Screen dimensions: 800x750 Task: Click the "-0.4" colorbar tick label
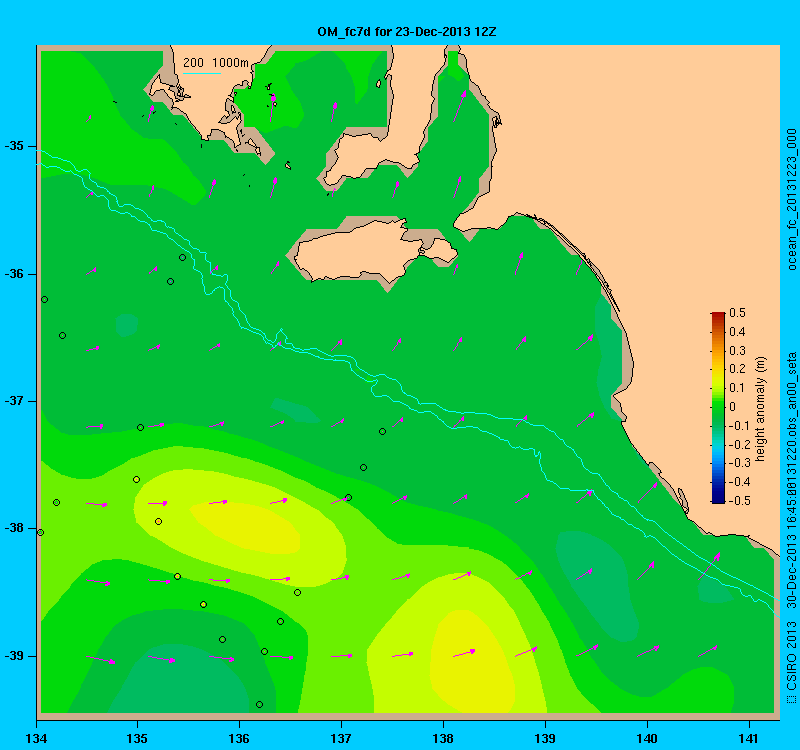739,482
